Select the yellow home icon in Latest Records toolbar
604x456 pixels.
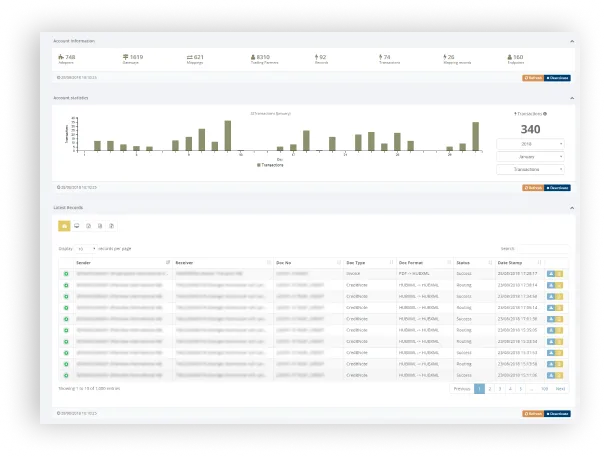[x=64, y=226]
